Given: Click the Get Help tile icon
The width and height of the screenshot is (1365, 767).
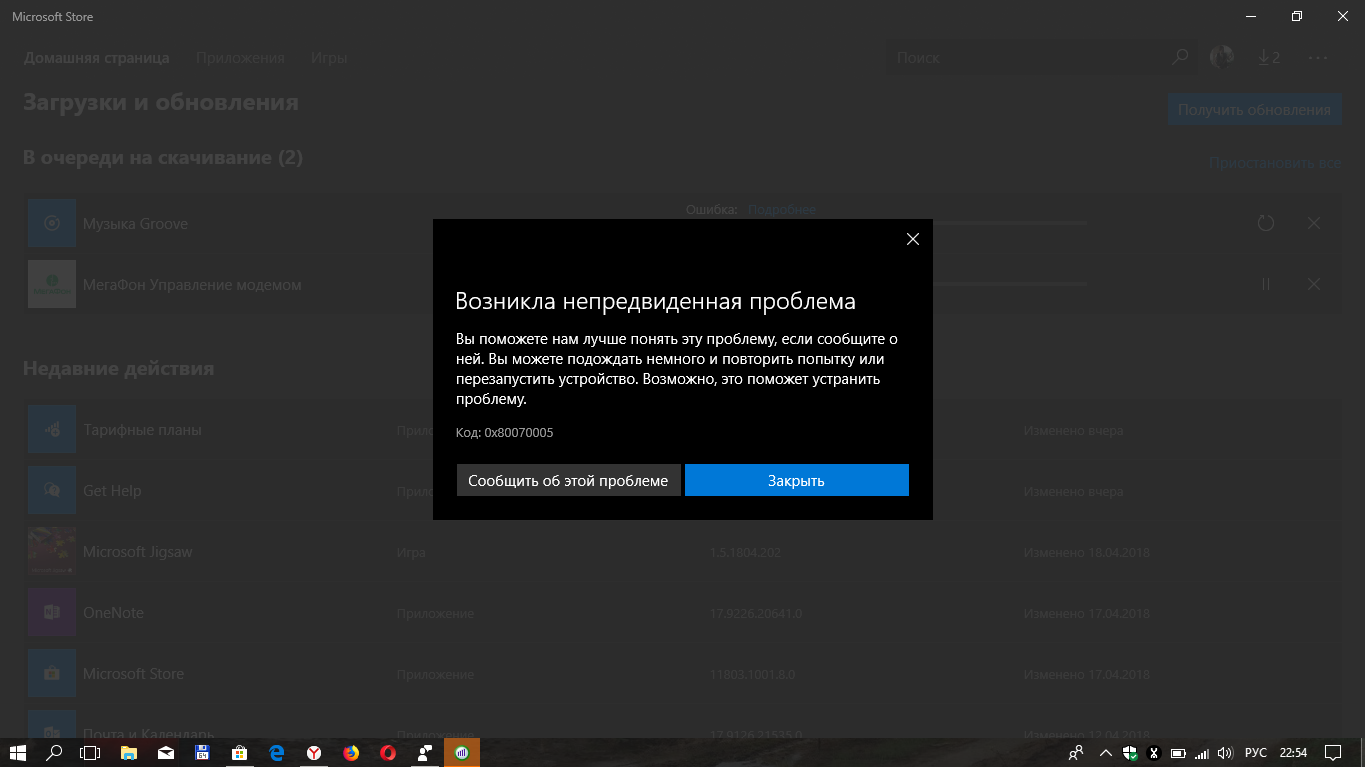Looking at the screenshot, I should (52, 491).
